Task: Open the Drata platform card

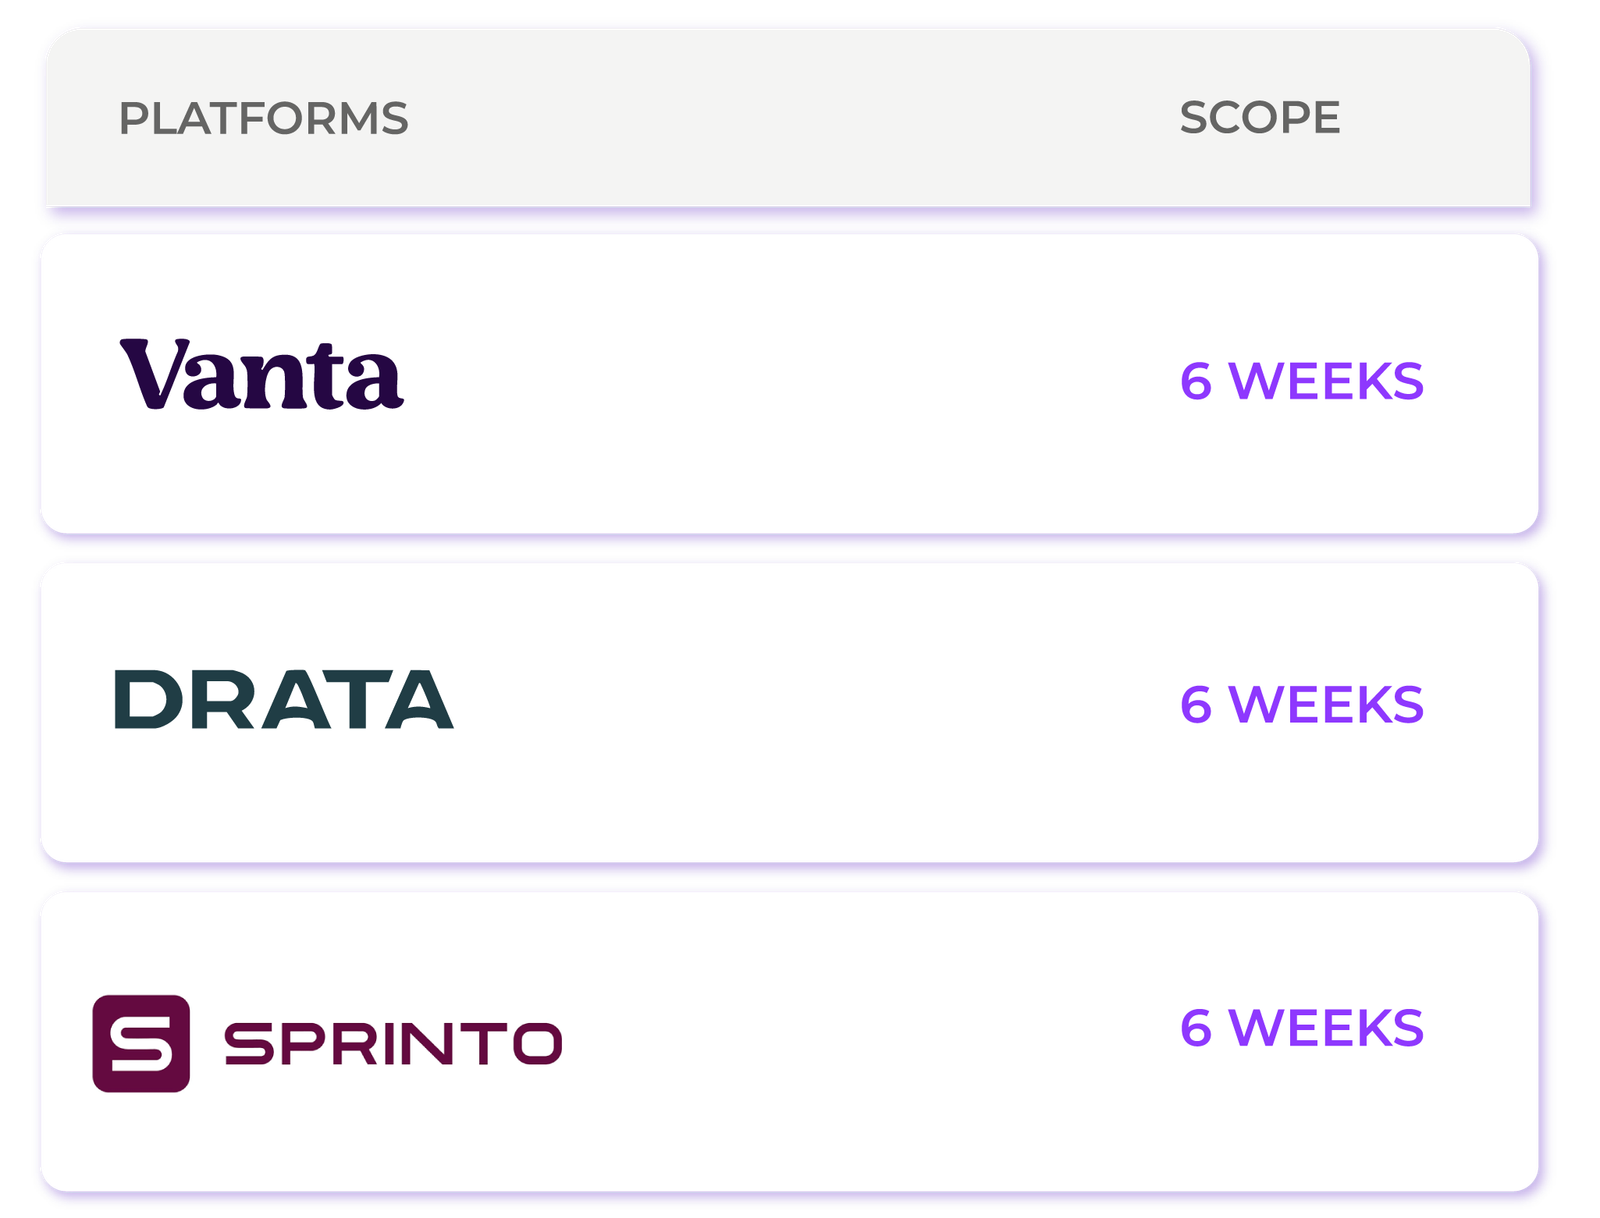Action: [789, 712]
